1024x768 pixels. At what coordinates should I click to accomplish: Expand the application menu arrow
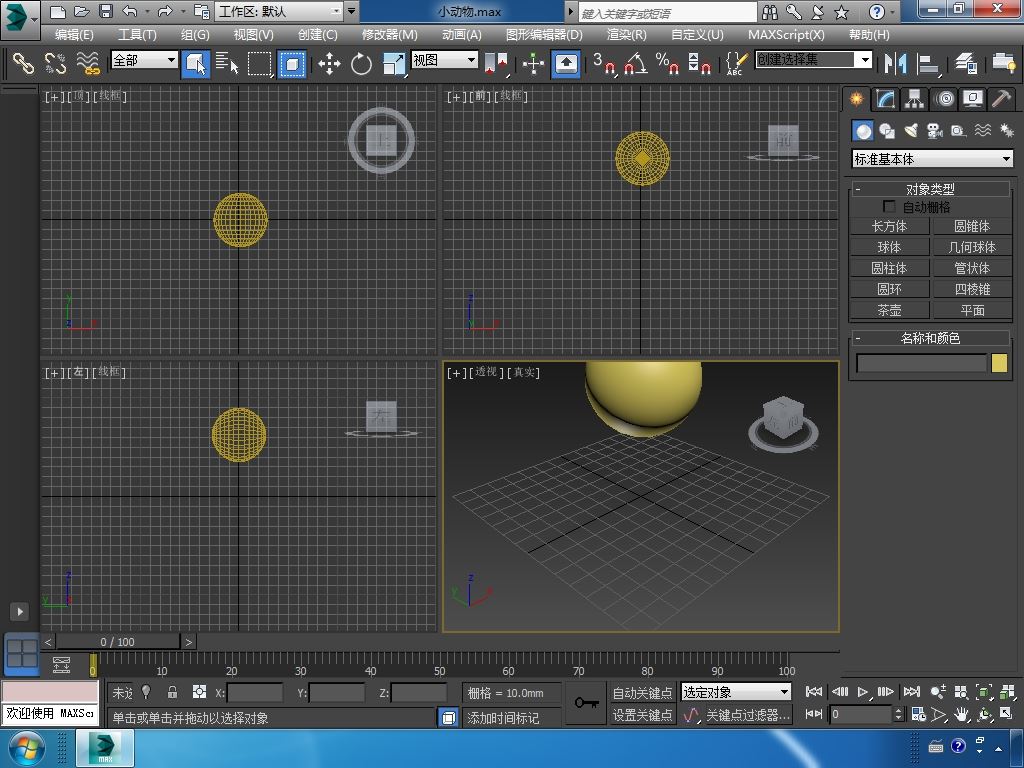coord(34,20)
